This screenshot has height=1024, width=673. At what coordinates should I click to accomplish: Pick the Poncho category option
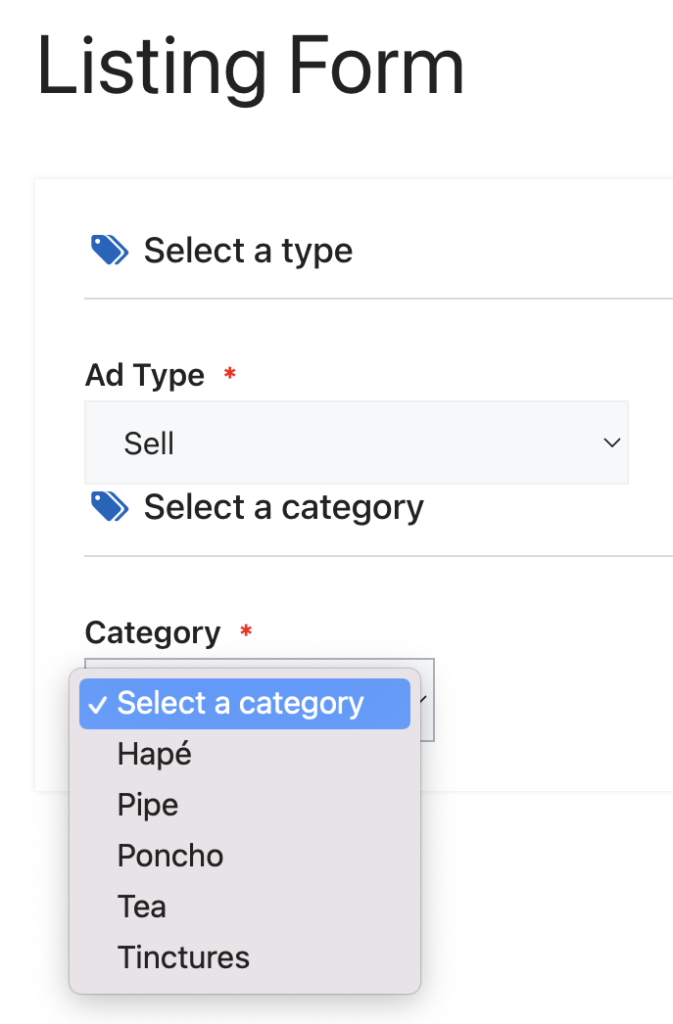(170, 856)
